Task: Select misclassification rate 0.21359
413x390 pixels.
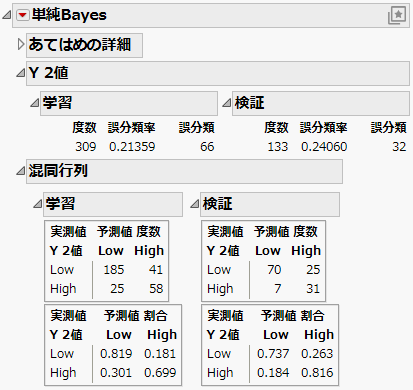Action: (x=132, y=147)
